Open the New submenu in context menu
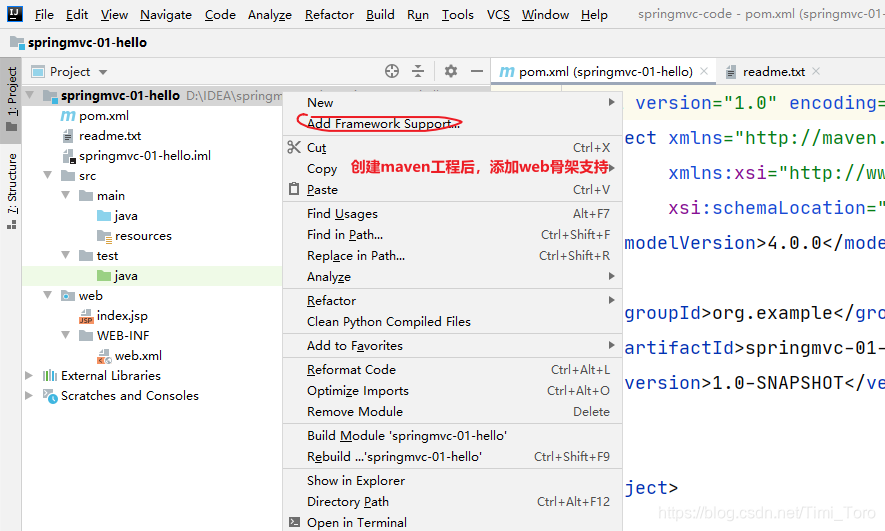Image resolution: width=885 pixels, height=531 pixels. pos(452,103)
